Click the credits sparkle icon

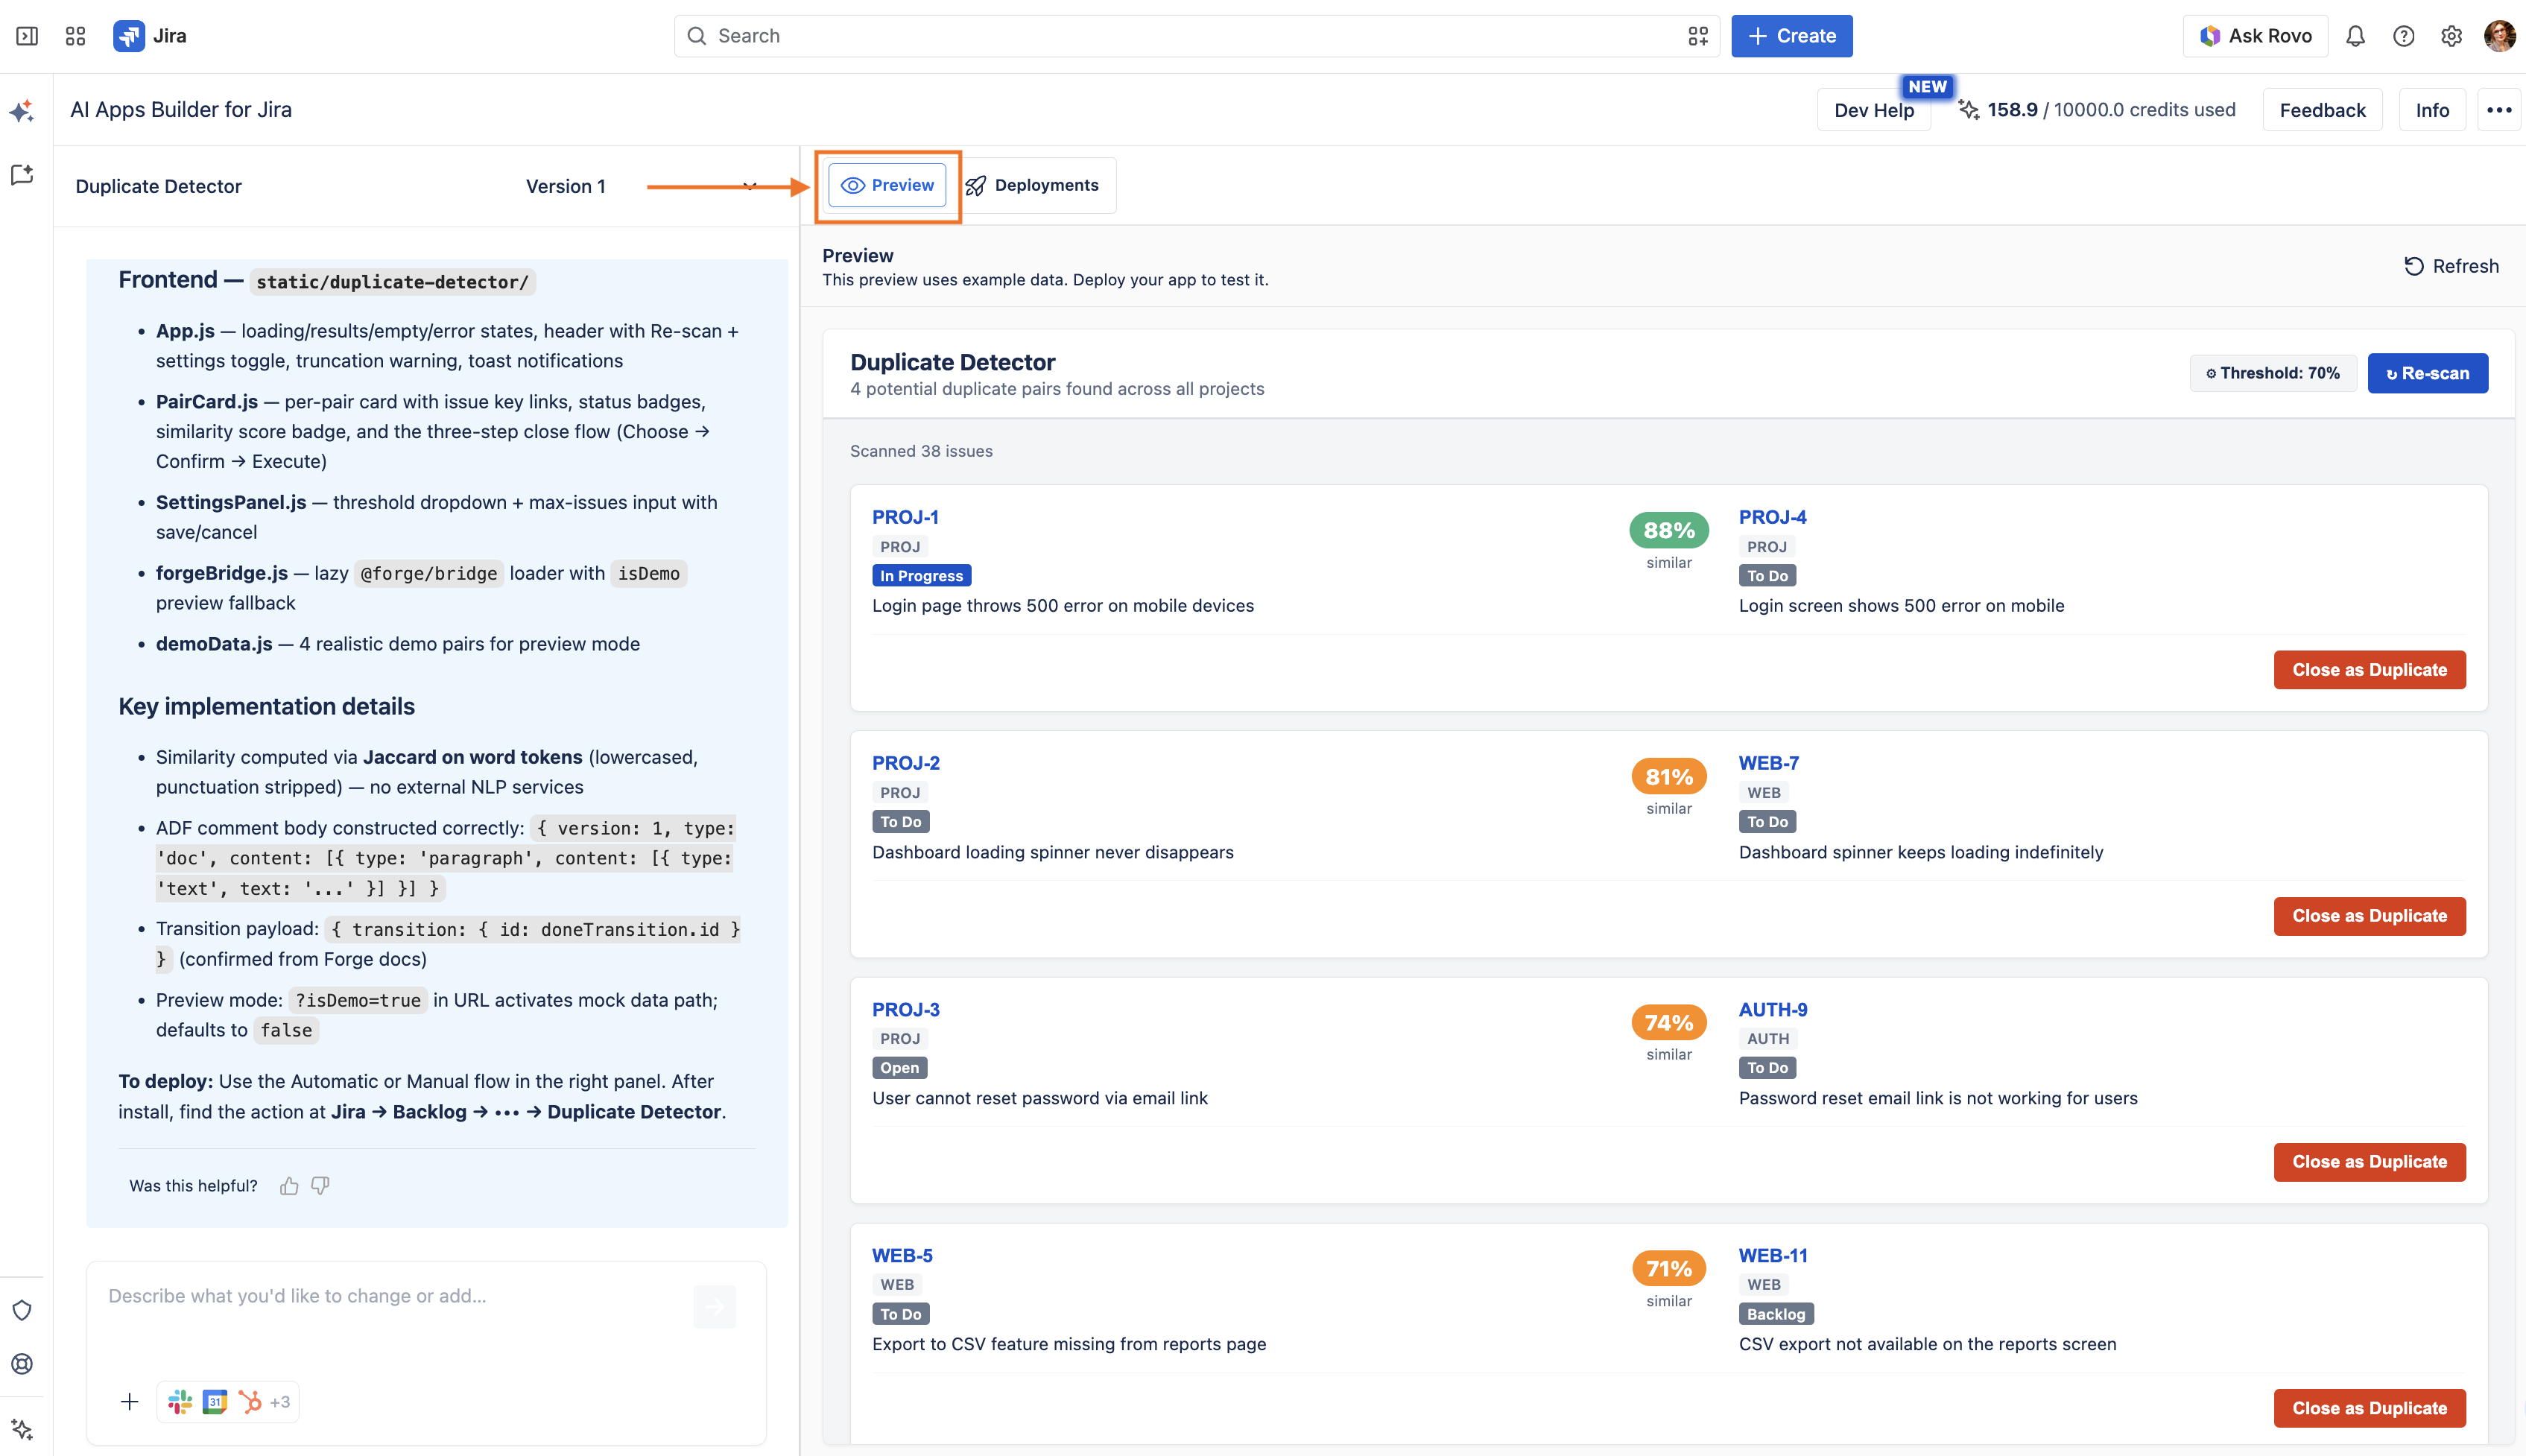click(1968, 110)
